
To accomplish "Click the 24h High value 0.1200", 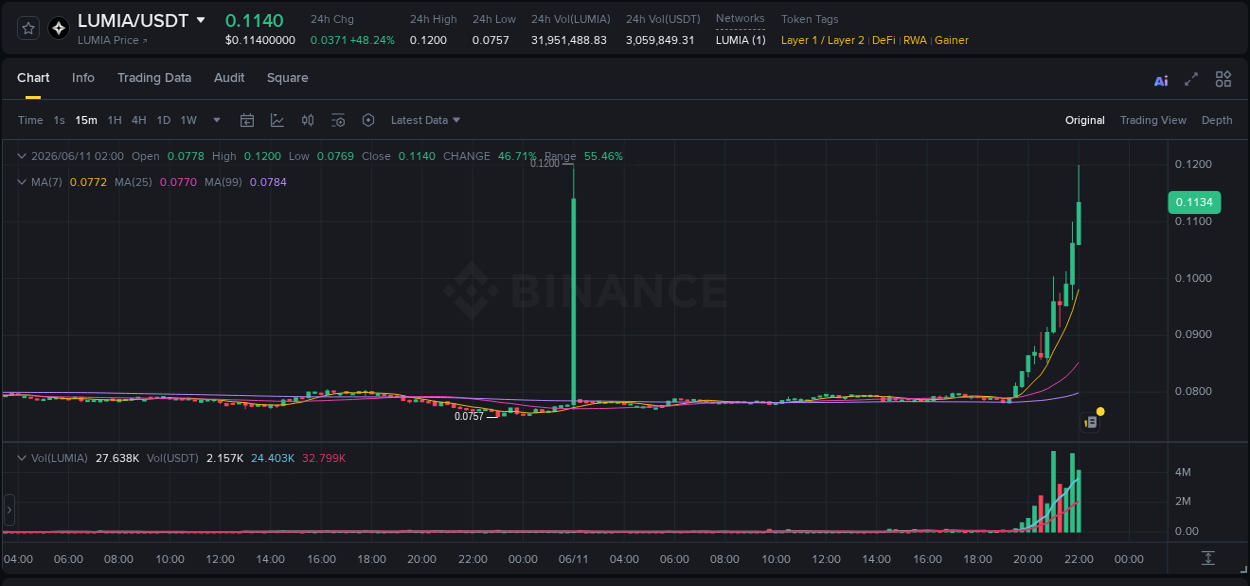I will pos(428,40).
